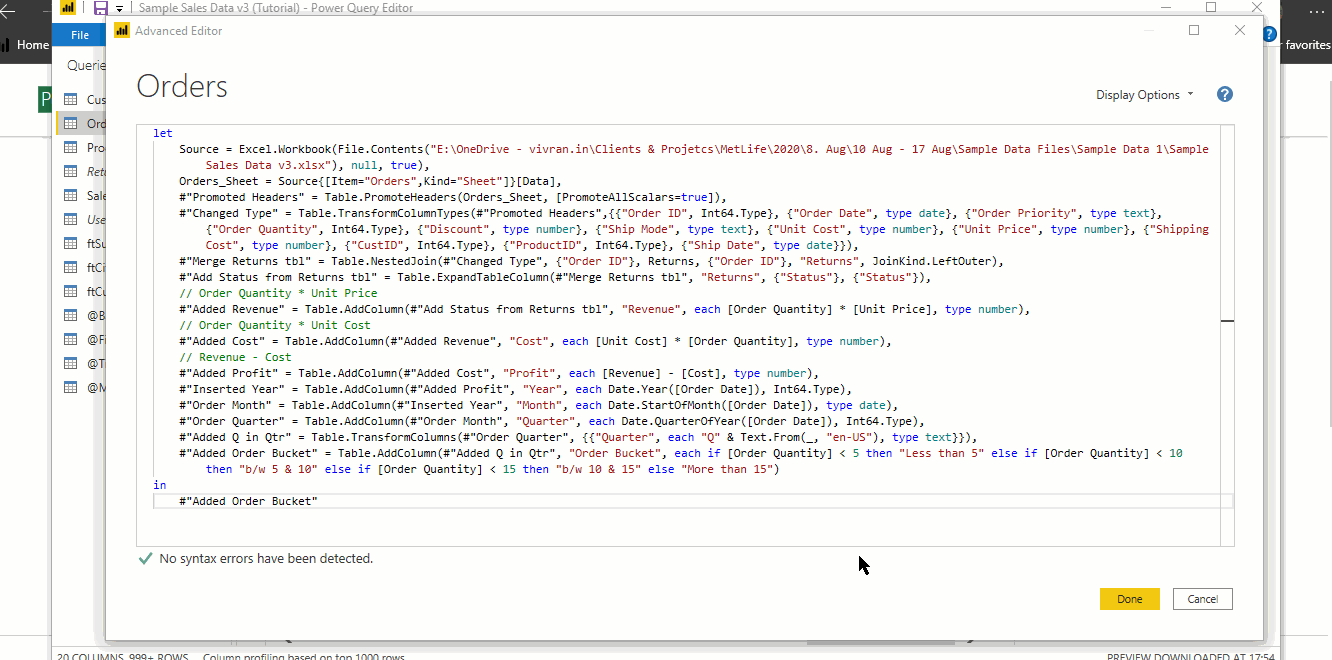Viewport: 1332px width, 660px height.
Task: Select the table icon beside the "@F" query
Action: coord(71,340)
